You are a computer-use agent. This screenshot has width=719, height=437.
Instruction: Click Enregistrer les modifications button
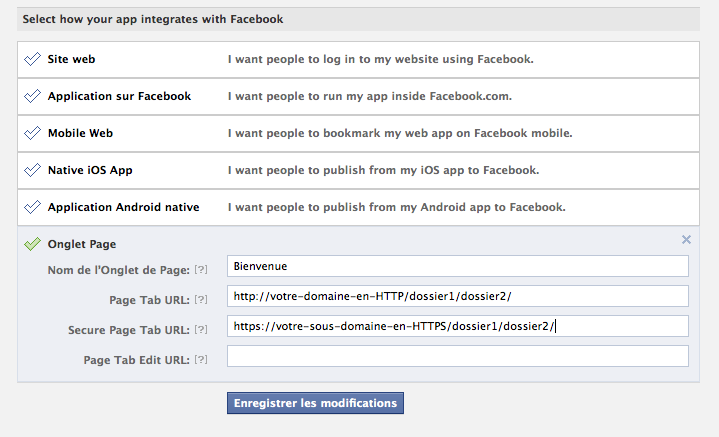click(315, 403)
